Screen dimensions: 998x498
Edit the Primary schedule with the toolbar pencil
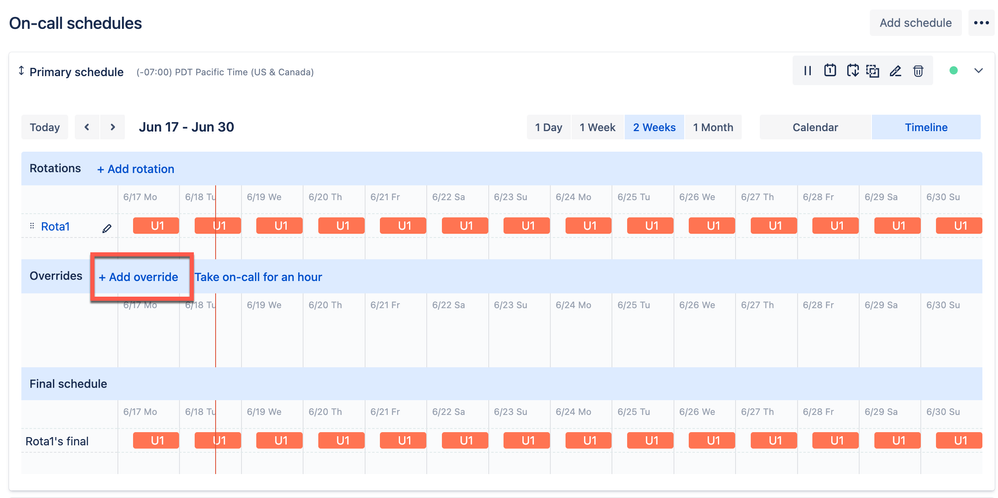coord(896,71)
